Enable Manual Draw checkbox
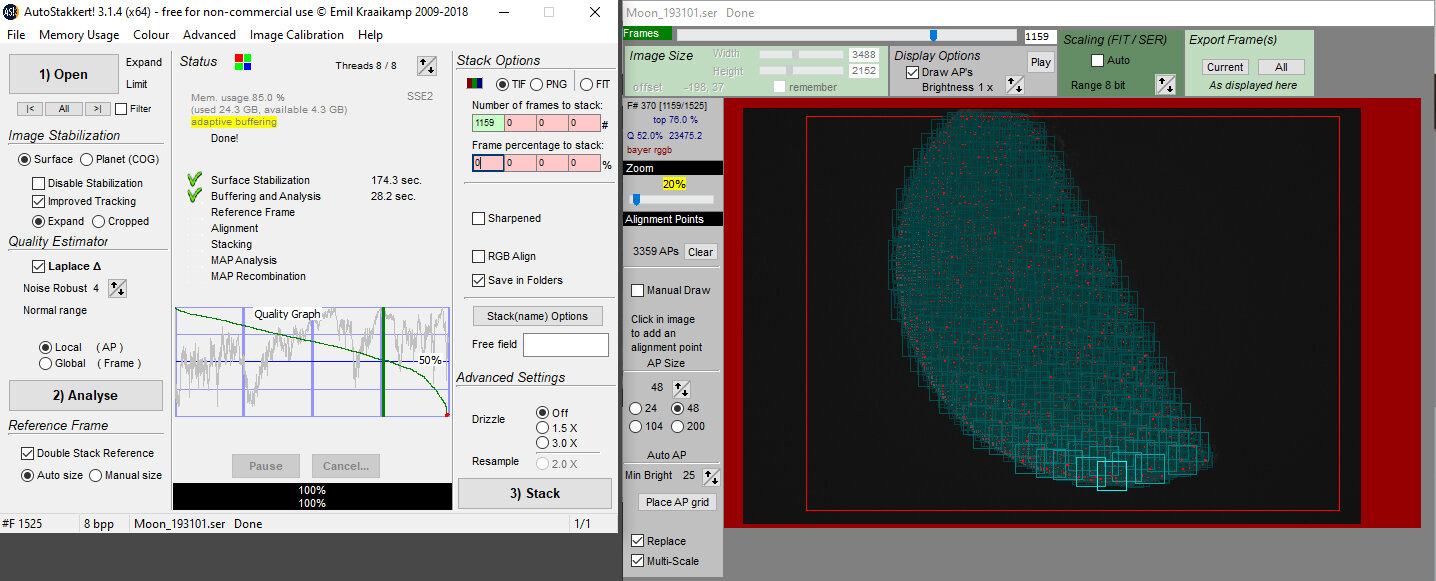Screen dimensions: 1436x581 click(x=637, y=290)
